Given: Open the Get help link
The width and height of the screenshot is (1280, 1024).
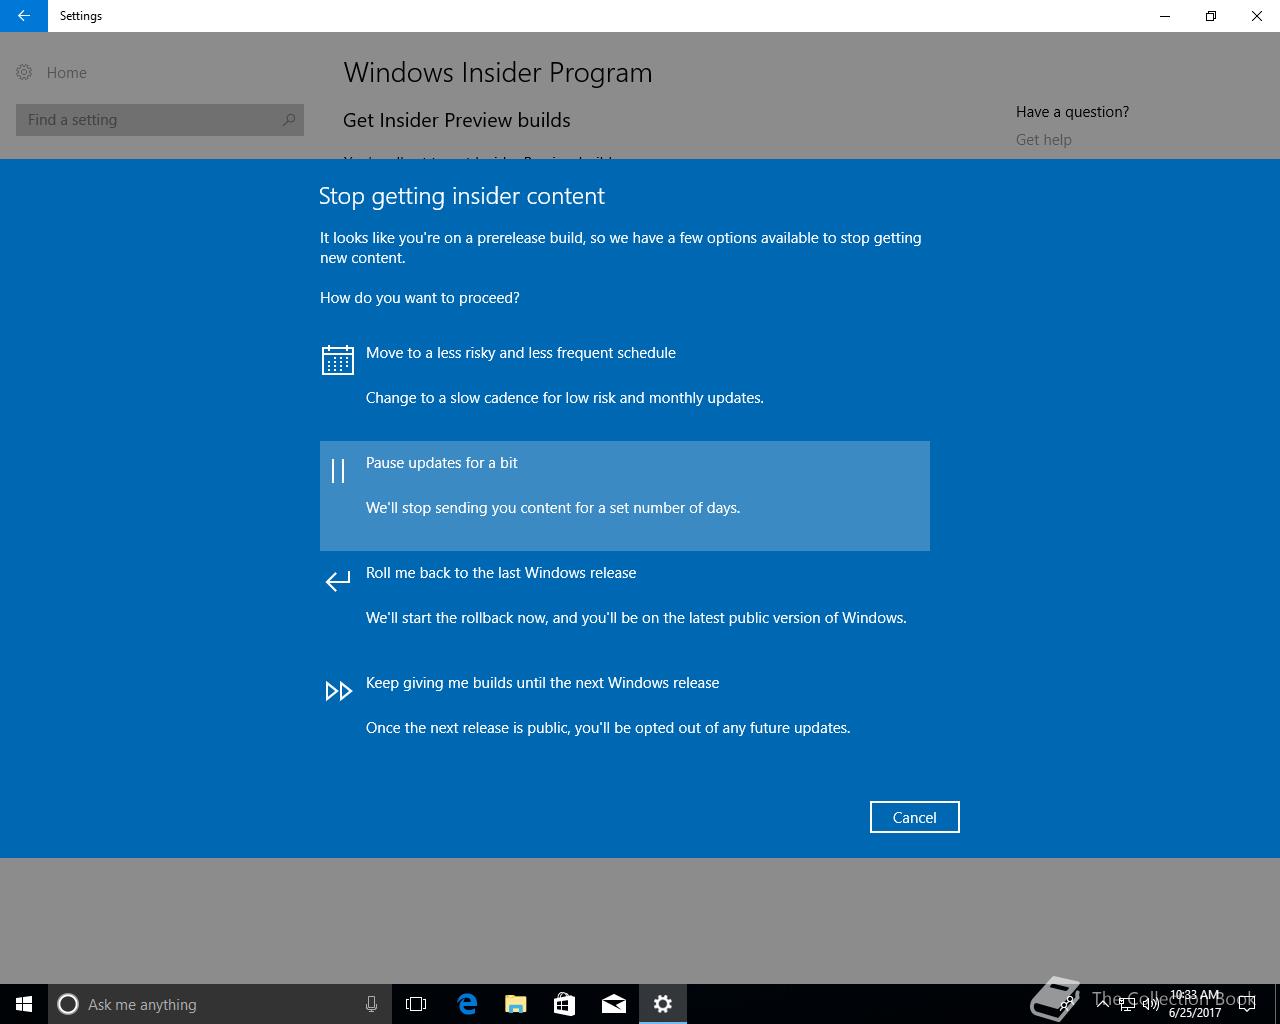Looking at the screenshot, I should tap(1044, 140).
